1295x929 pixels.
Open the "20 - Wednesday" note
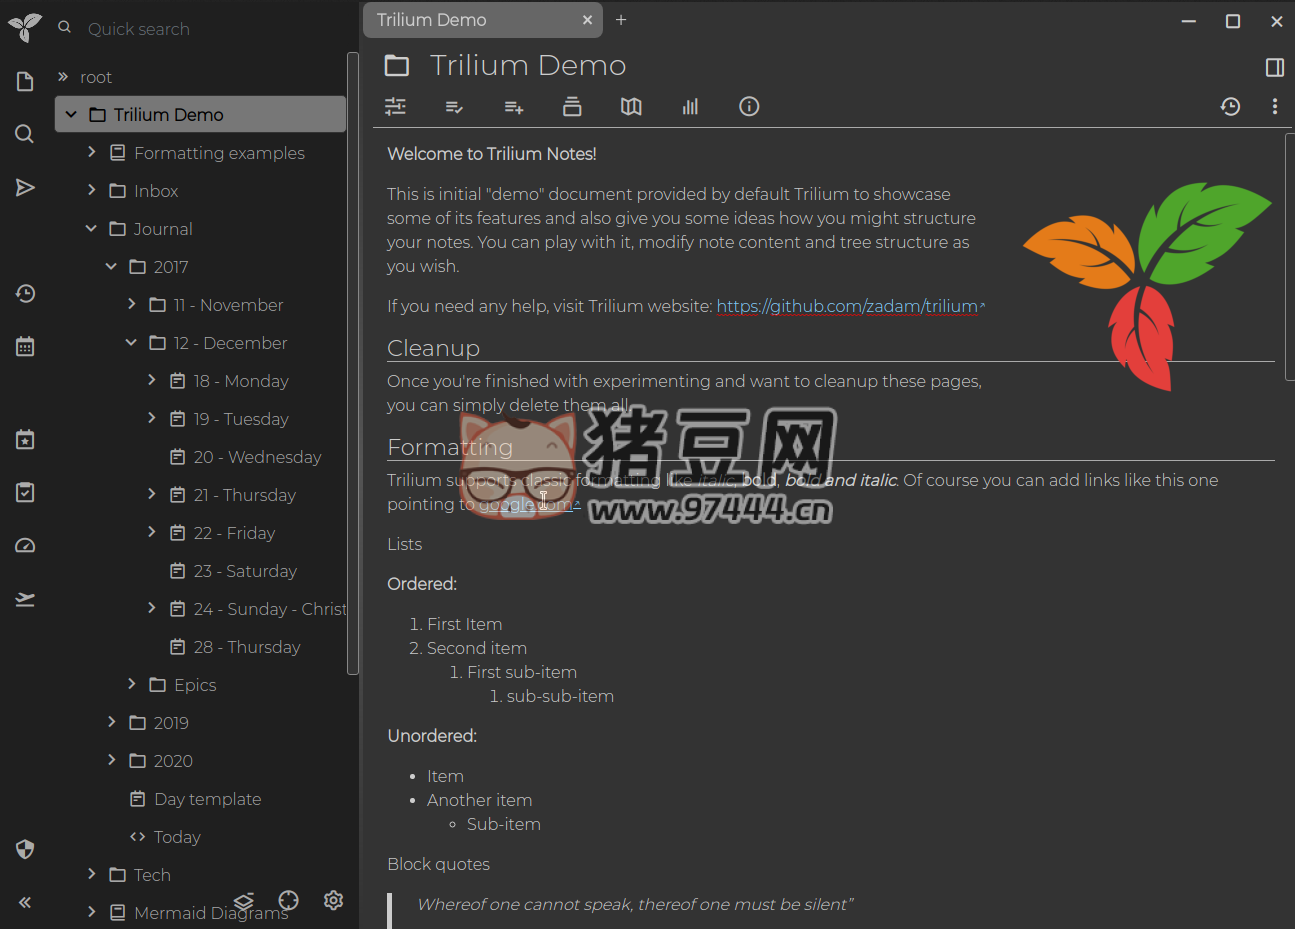pyautogui.click(x=258, y=457)
